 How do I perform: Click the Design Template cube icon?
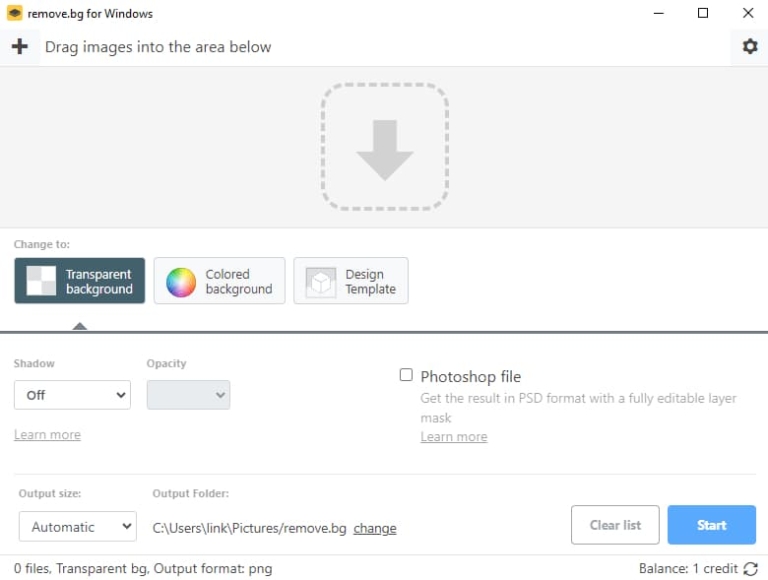point(321,282)
